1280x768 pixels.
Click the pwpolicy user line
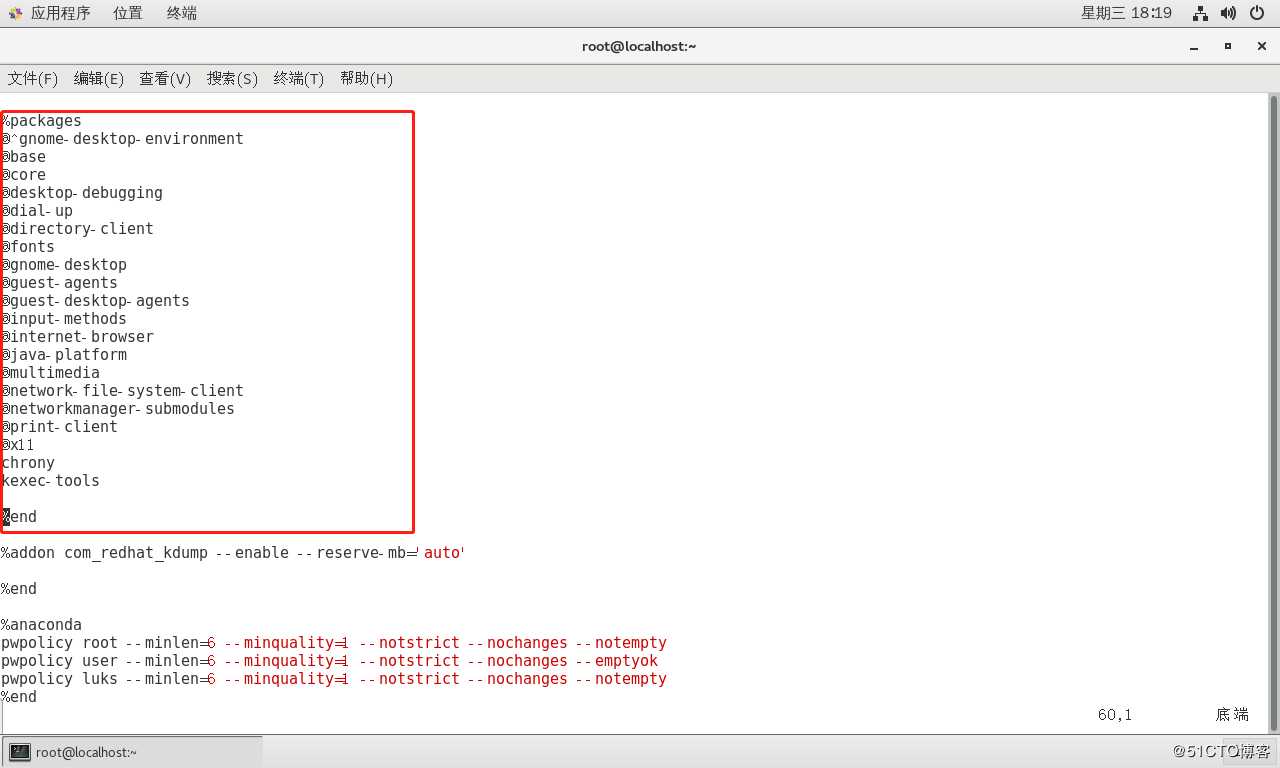(330, 661)
